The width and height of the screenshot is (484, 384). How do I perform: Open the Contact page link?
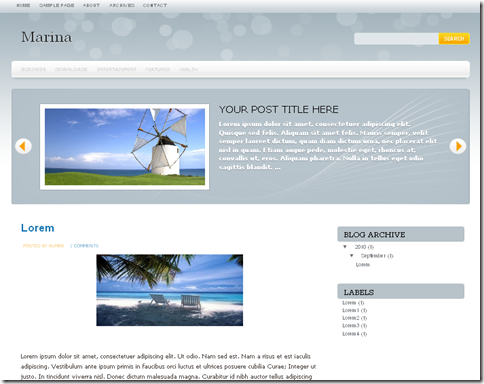pyautogui.click(x=155, y=5)
